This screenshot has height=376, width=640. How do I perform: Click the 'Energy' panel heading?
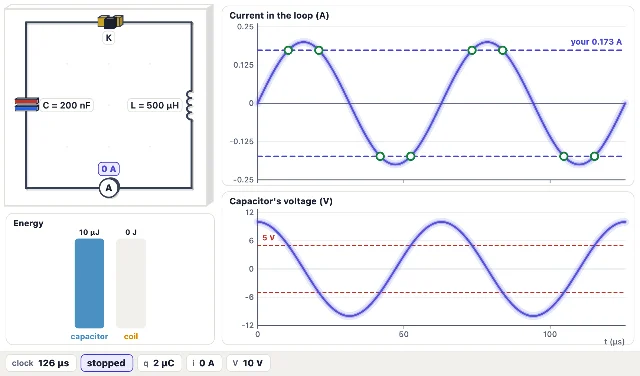(x=28, y=223)
